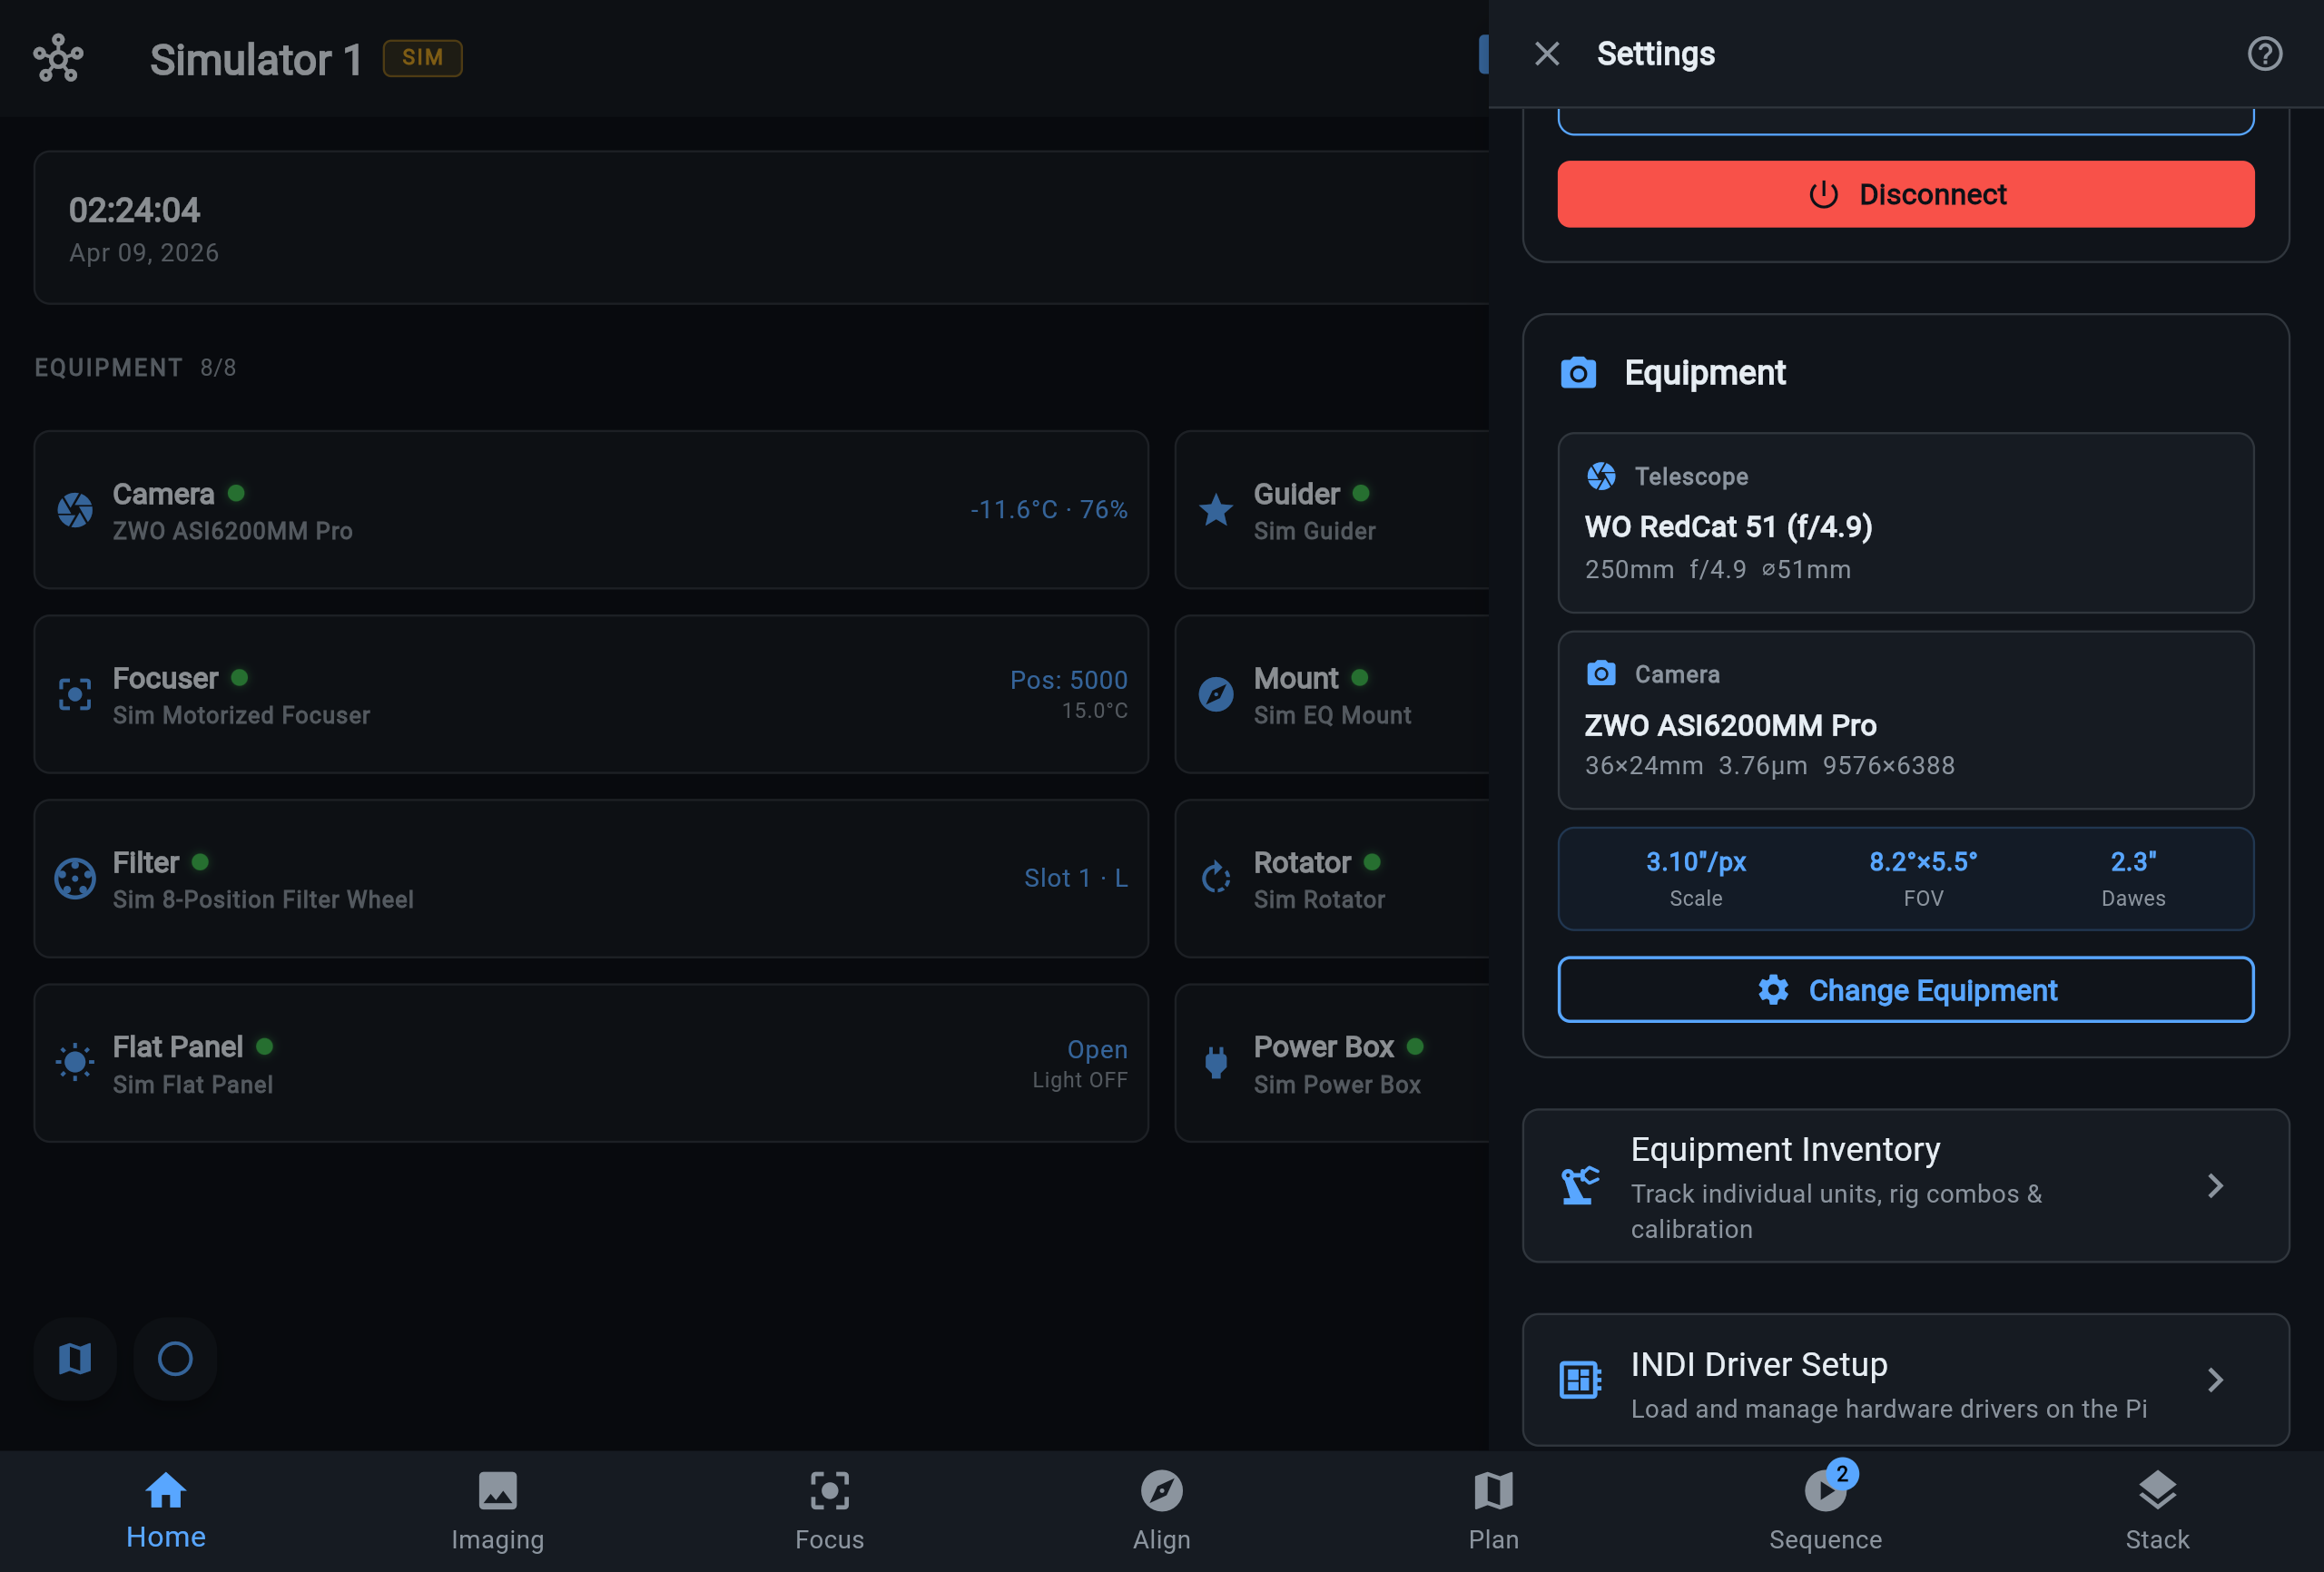2324x1572 pixels.
Task: Open the Camera equipment card on Home
Action: point(591,510)
